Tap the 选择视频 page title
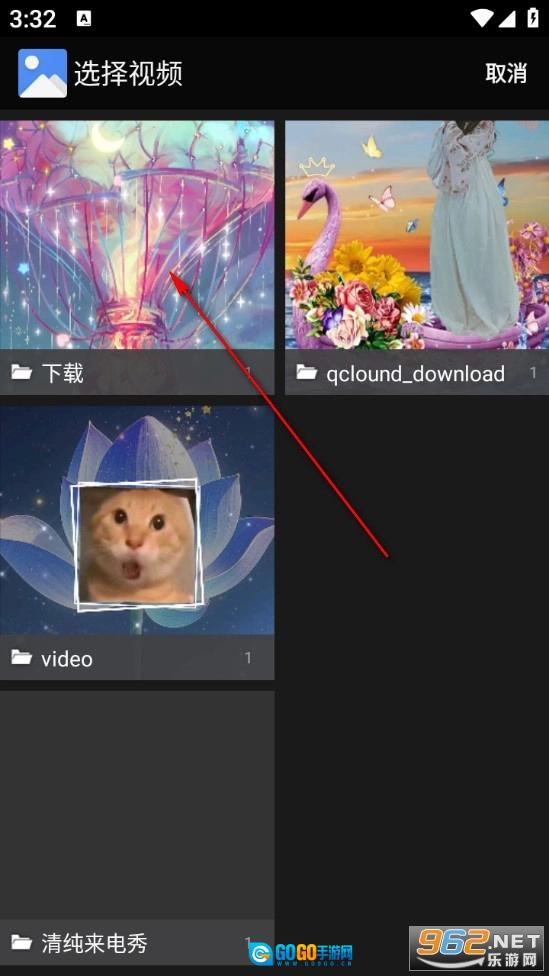 pos(128,74)
